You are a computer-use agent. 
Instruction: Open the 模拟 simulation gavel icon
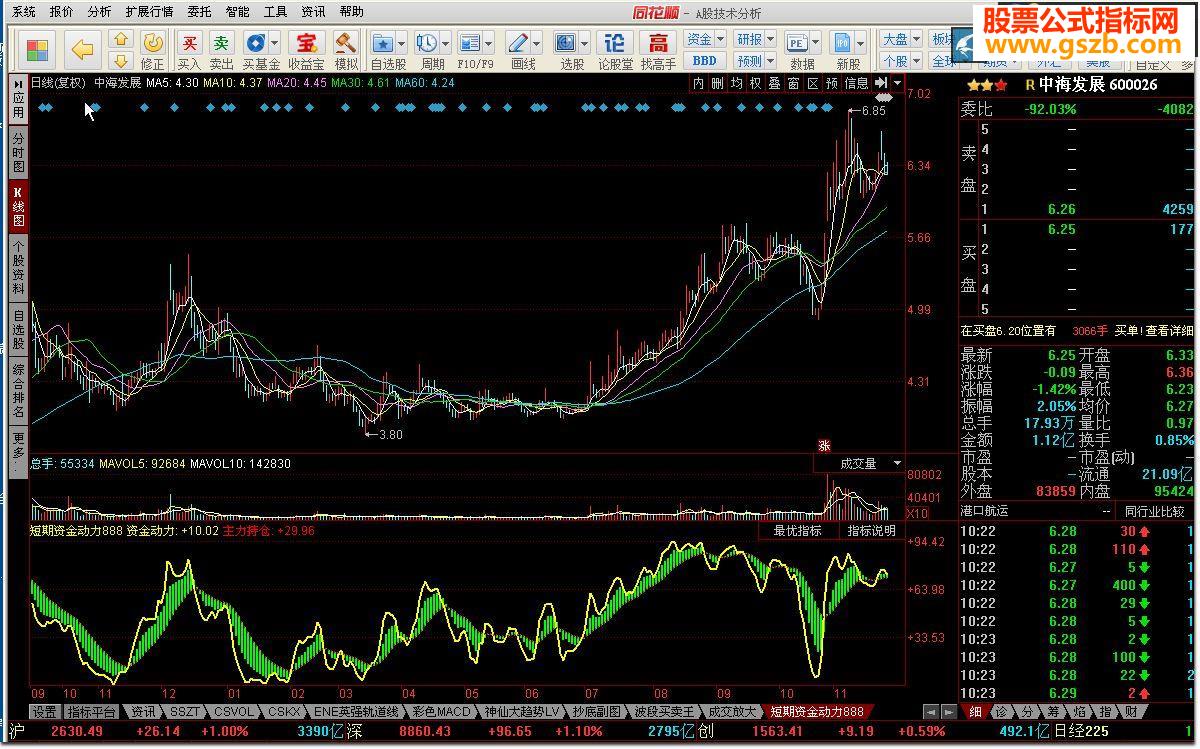coord(346,50)
